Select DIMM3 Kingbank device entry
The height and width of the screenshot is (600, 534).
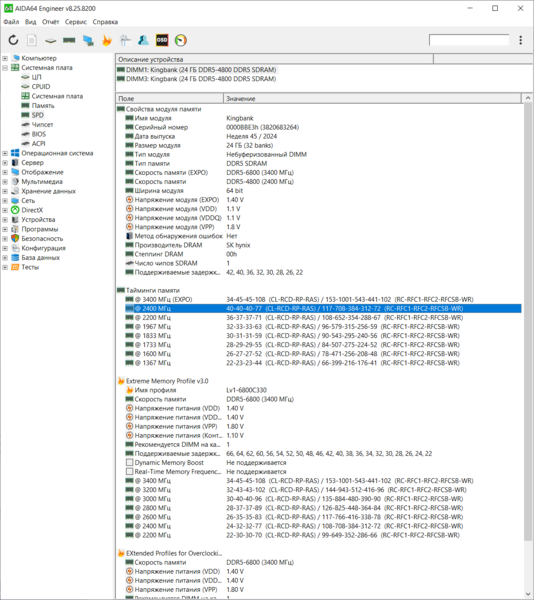click(x=201, y=79)
